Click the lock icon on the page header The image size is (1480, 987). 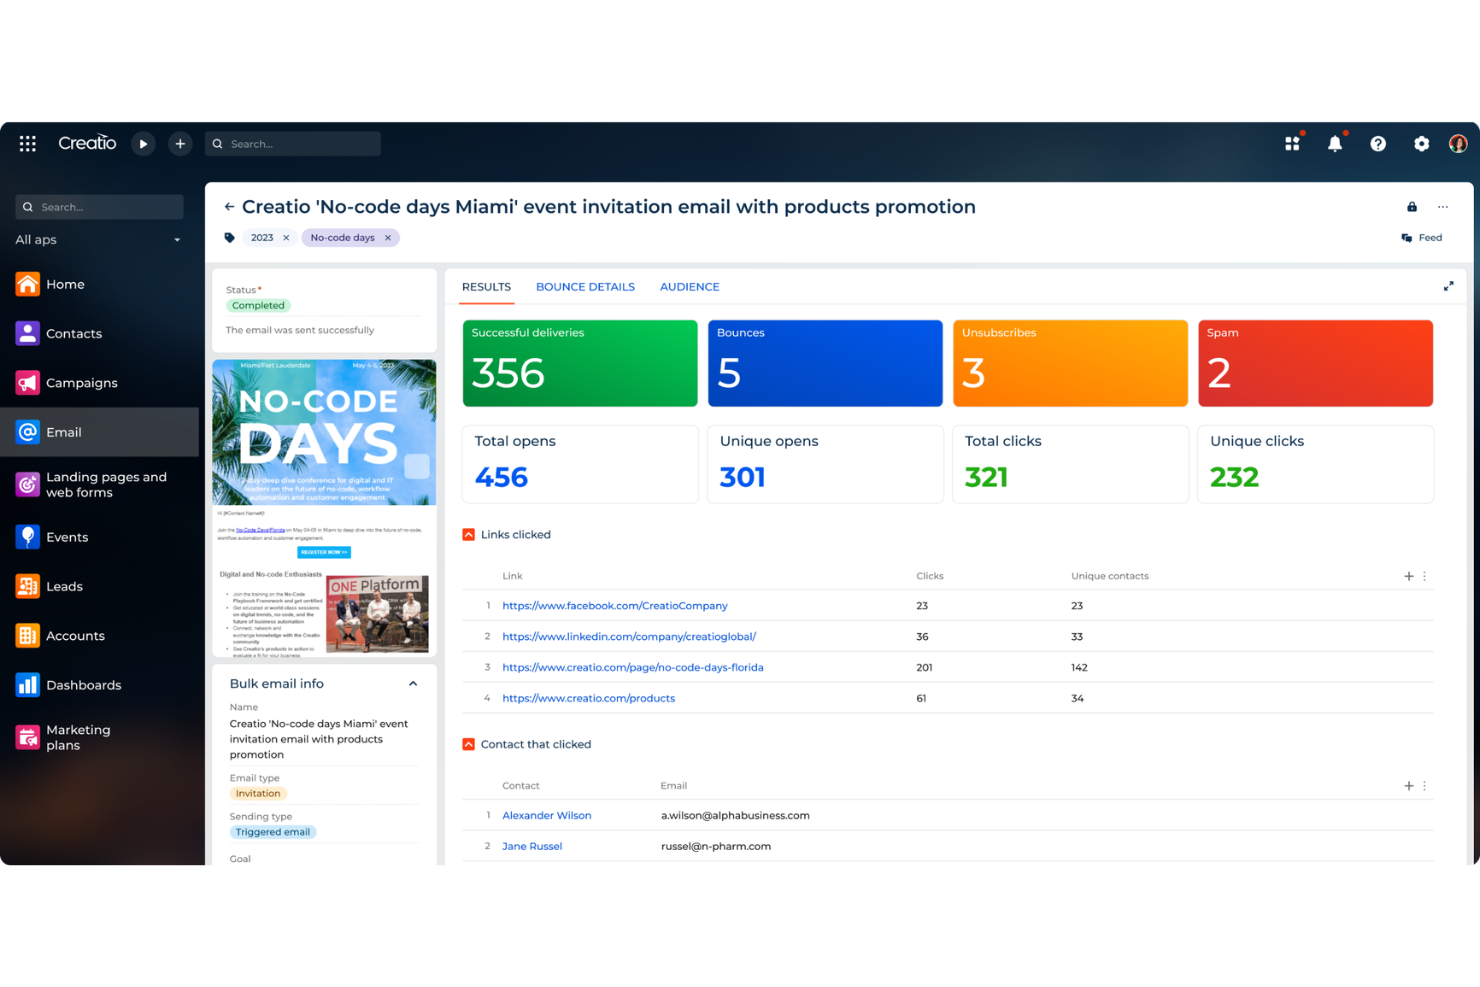[1412, 207]
